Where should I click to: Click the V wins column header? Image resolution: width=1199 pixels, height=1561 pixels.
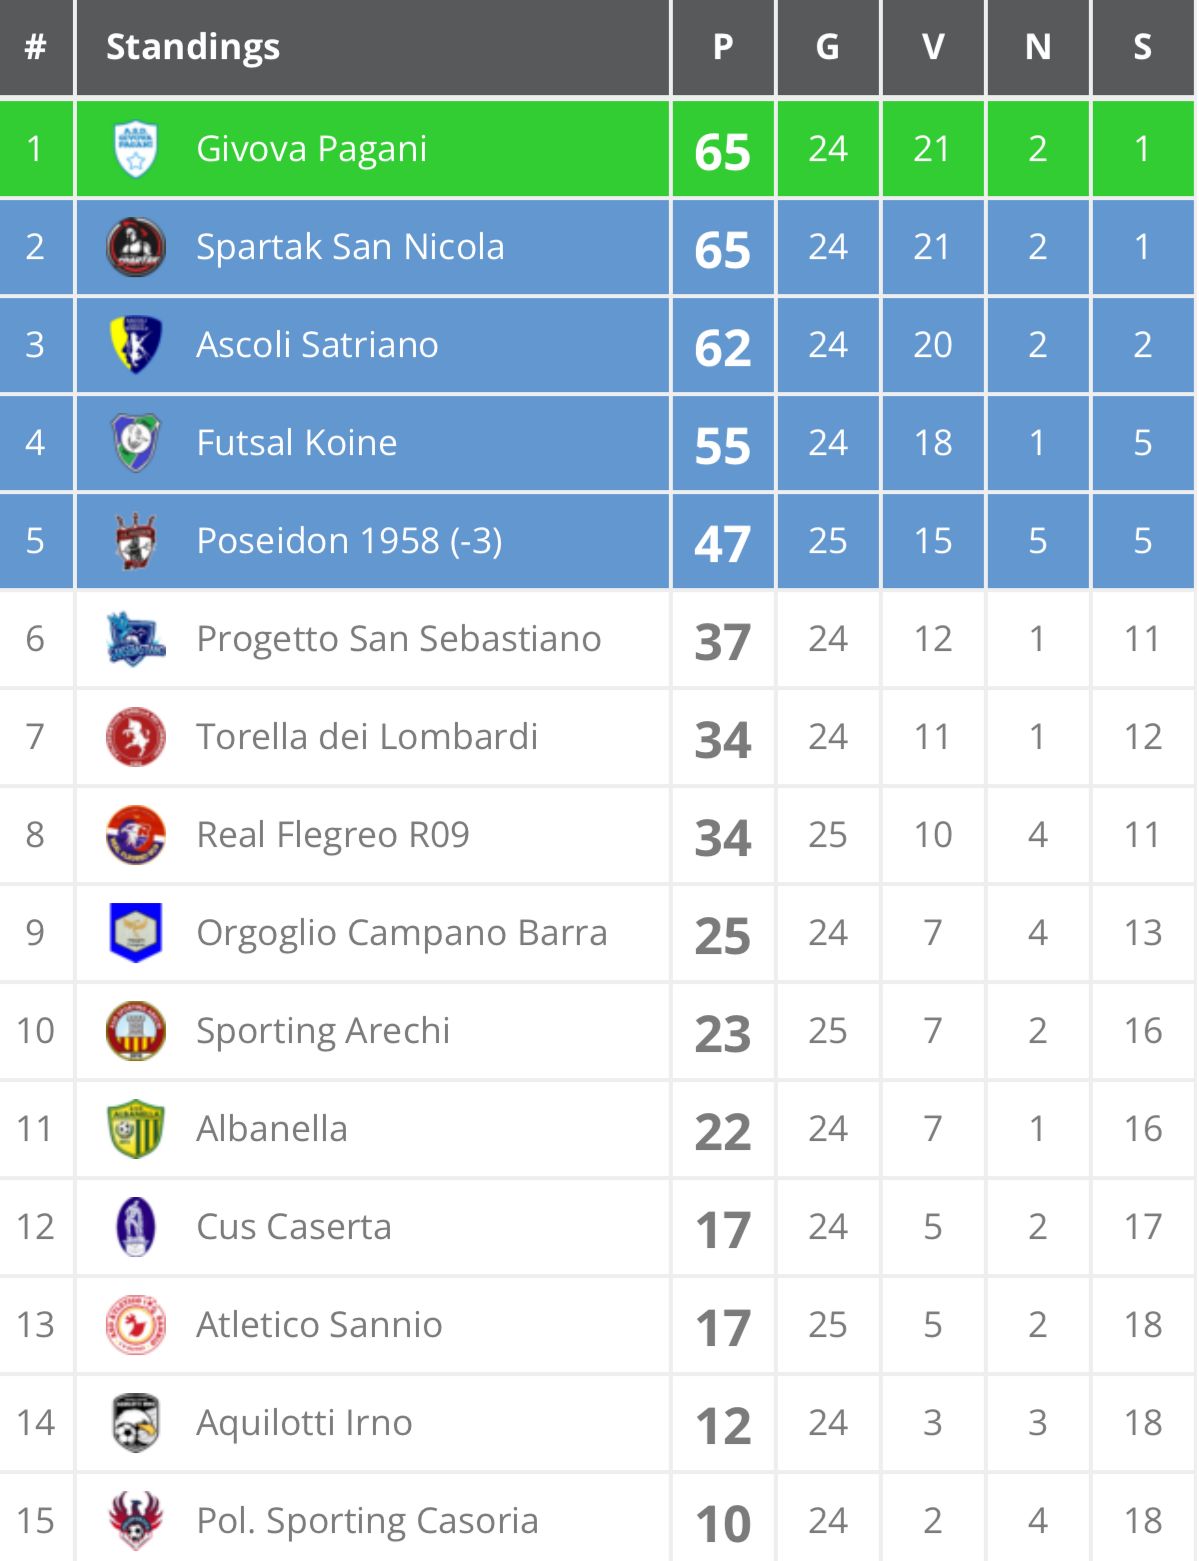[x=933, y=47]
